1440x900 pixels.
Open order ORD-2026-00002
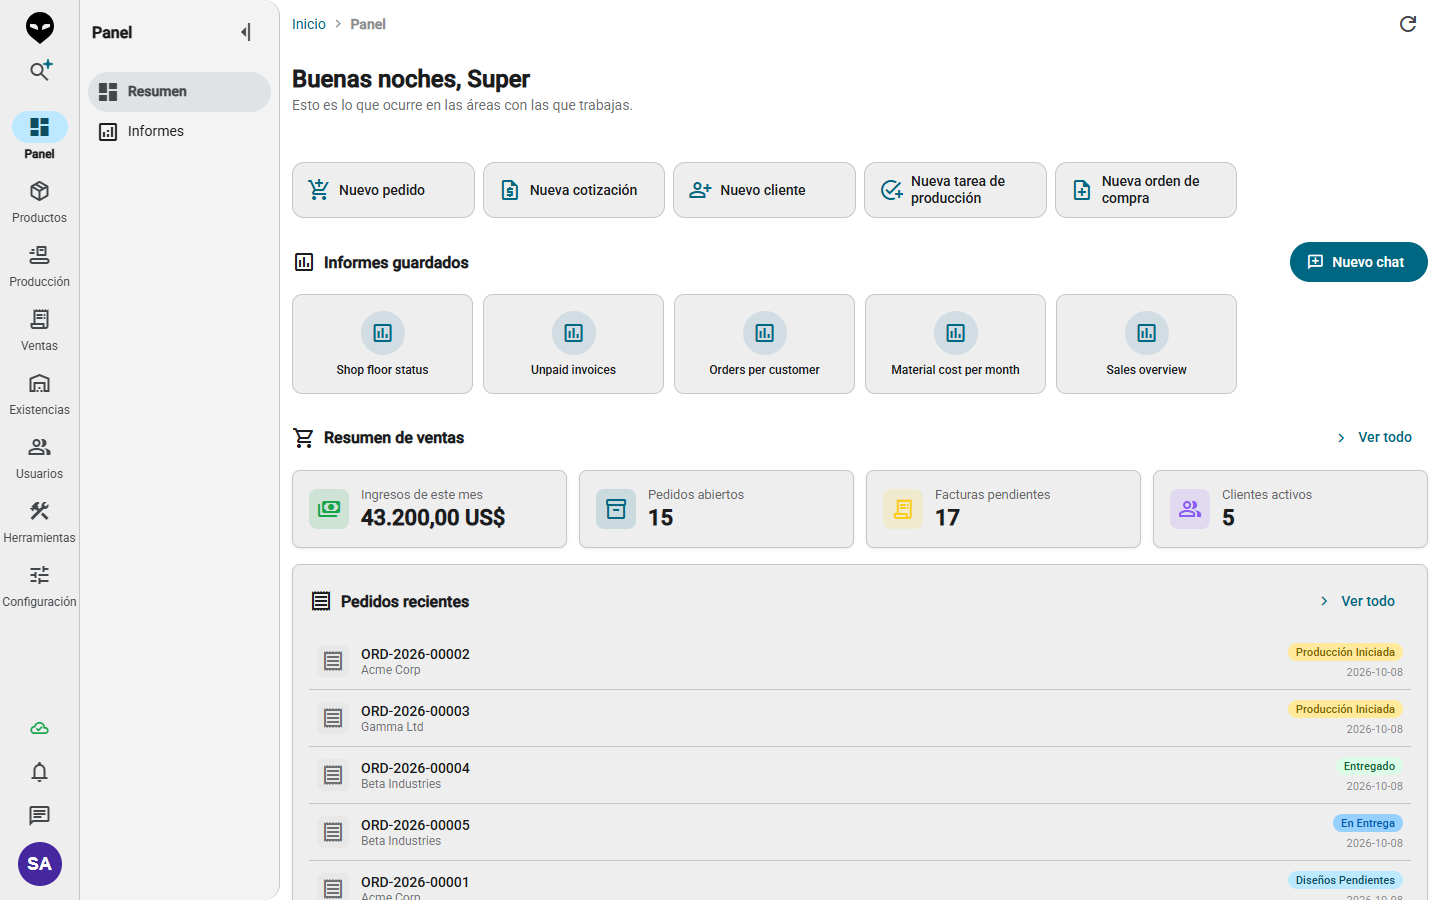860,661
